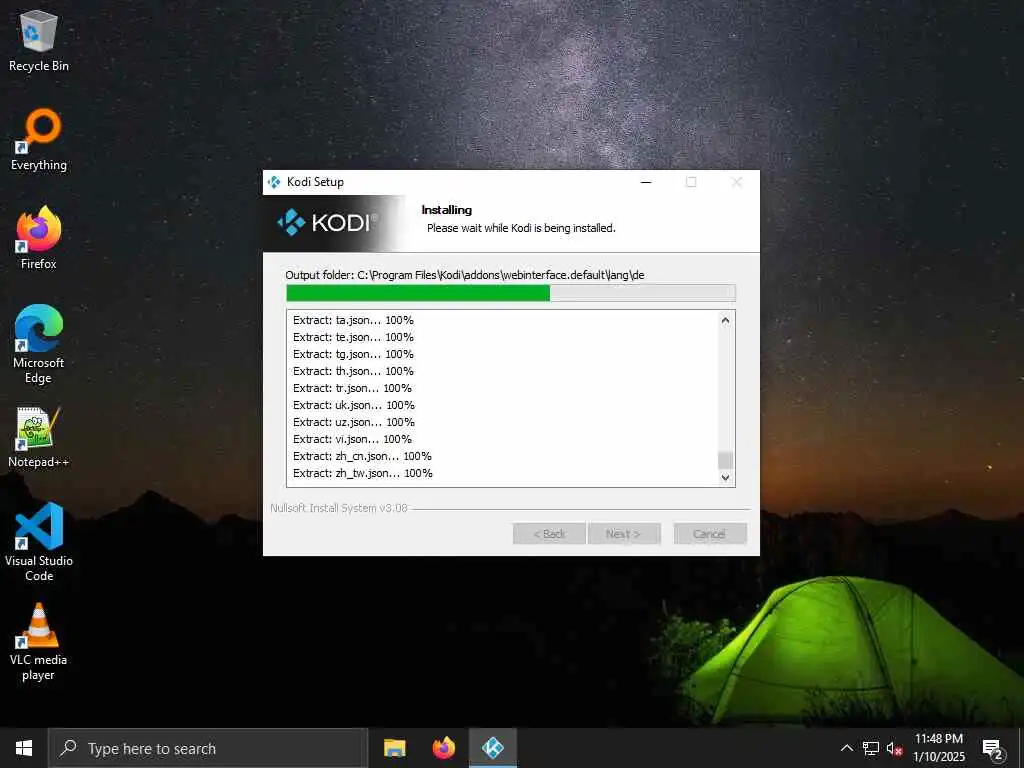The width and height of the screenshot is (1024, 768).
Task: Select the 'Extract: zh_tw.json... 100%' log line
Action: pos(362,473)
